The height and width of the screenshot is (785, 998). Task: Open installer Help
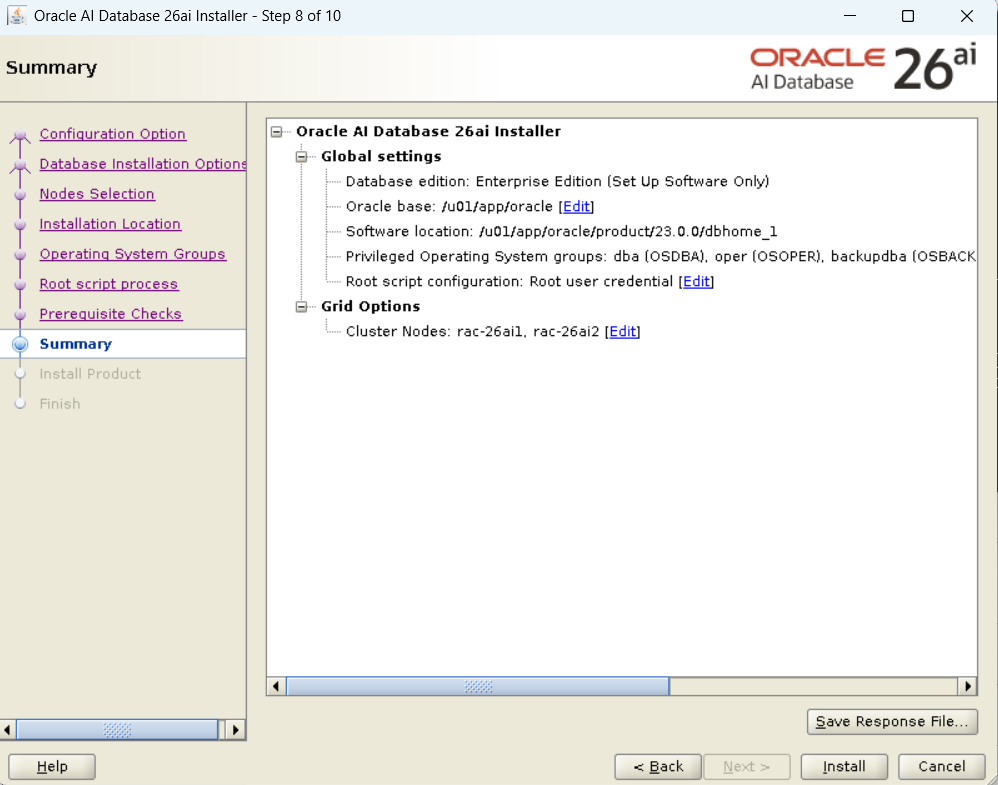52,767
